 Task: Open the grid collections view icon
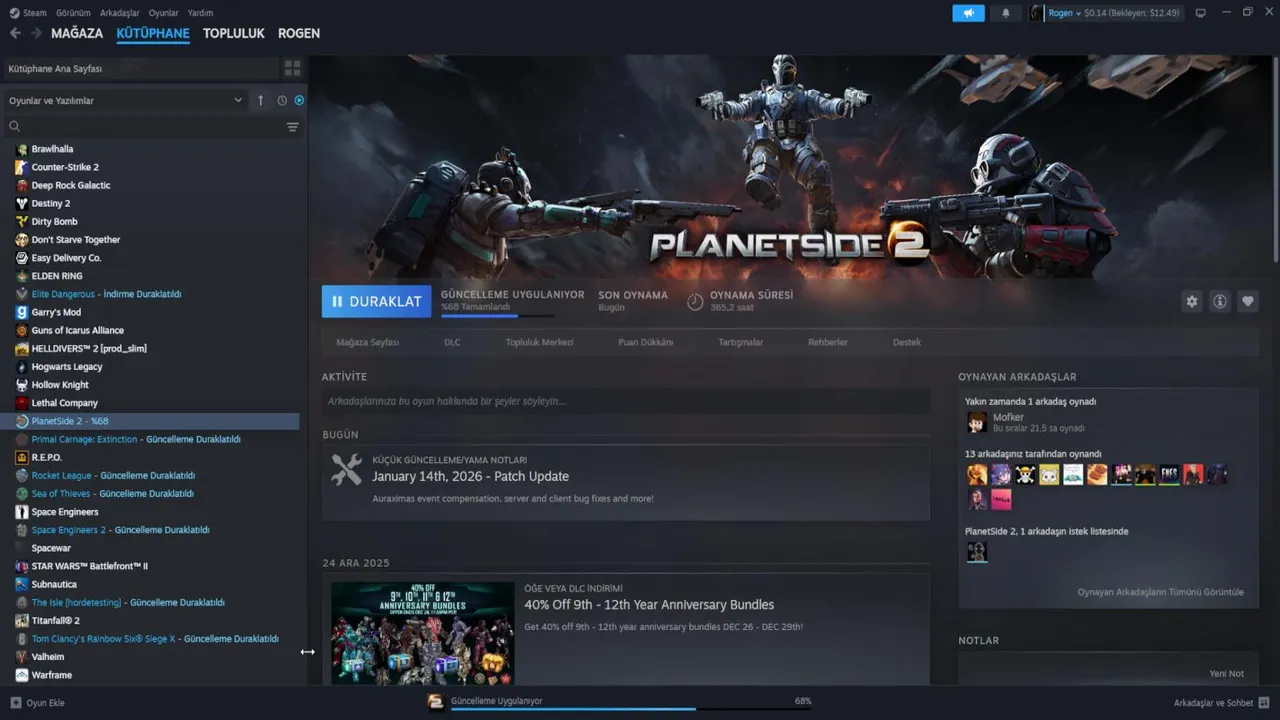coord(292,68)
